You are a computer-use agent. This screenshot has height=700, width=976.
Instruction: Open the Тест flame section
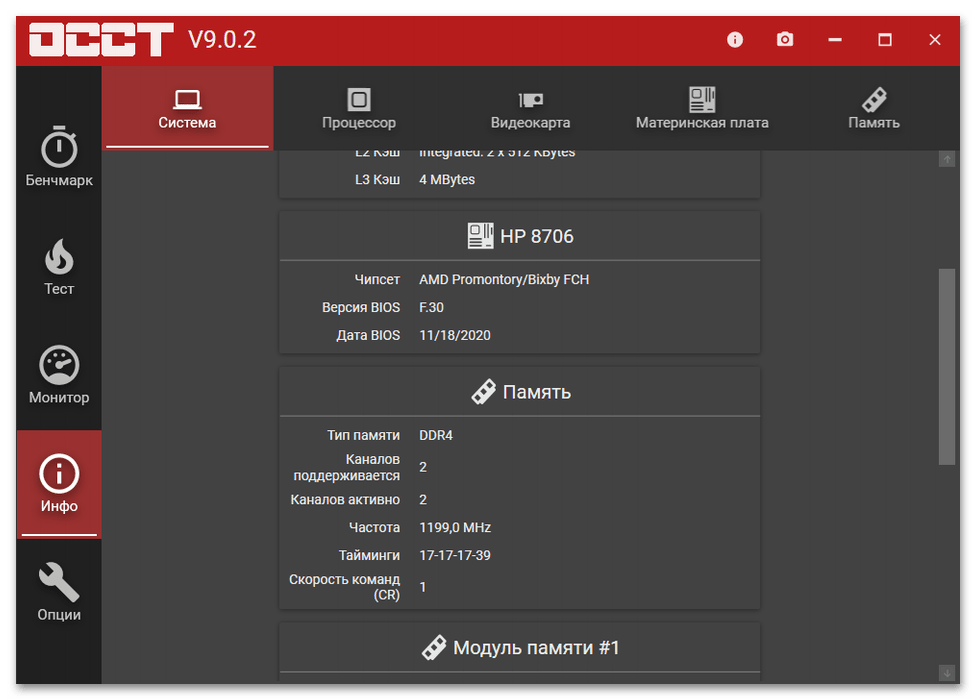(x=59, y=268)
